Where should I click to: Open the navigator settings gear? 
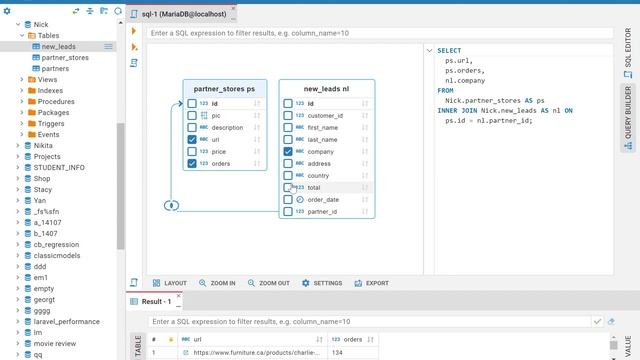(7, 11)
